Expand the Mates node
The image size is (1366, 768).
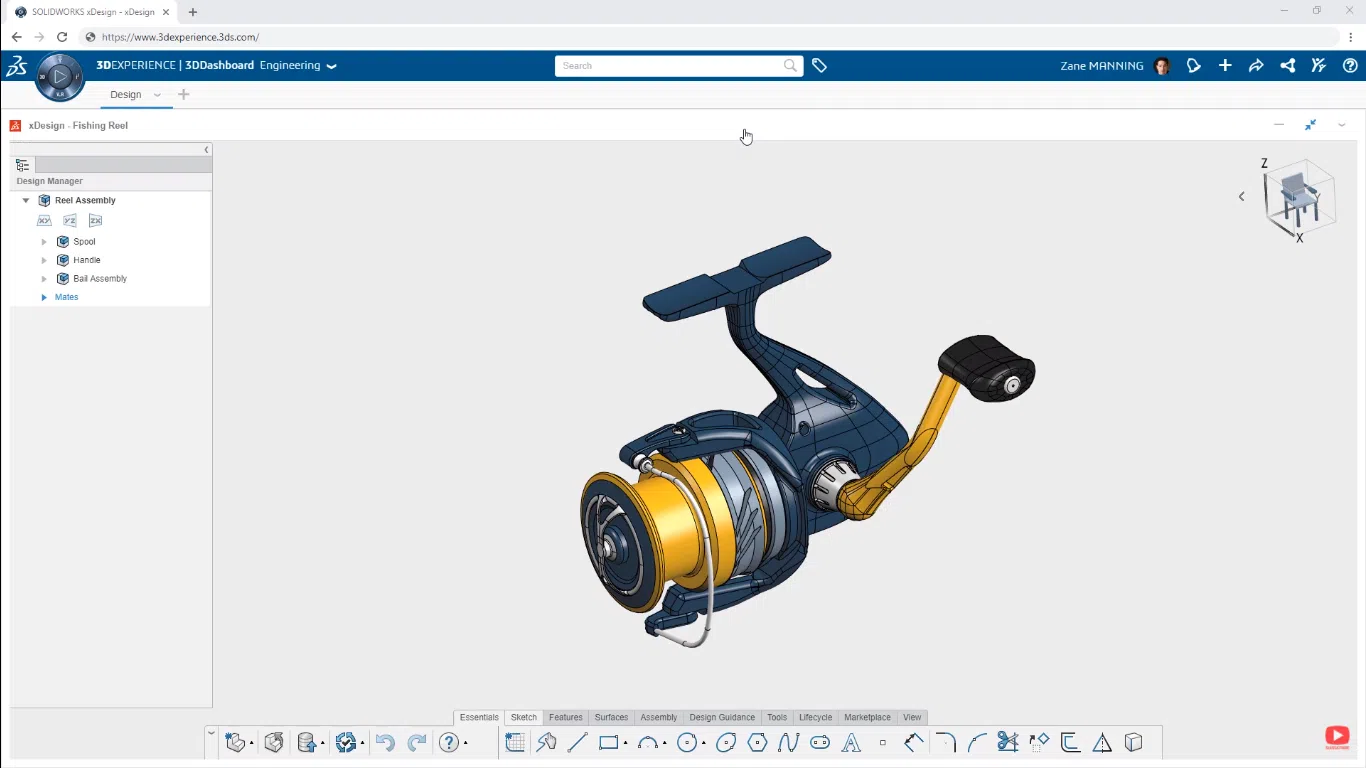point(44,297)
